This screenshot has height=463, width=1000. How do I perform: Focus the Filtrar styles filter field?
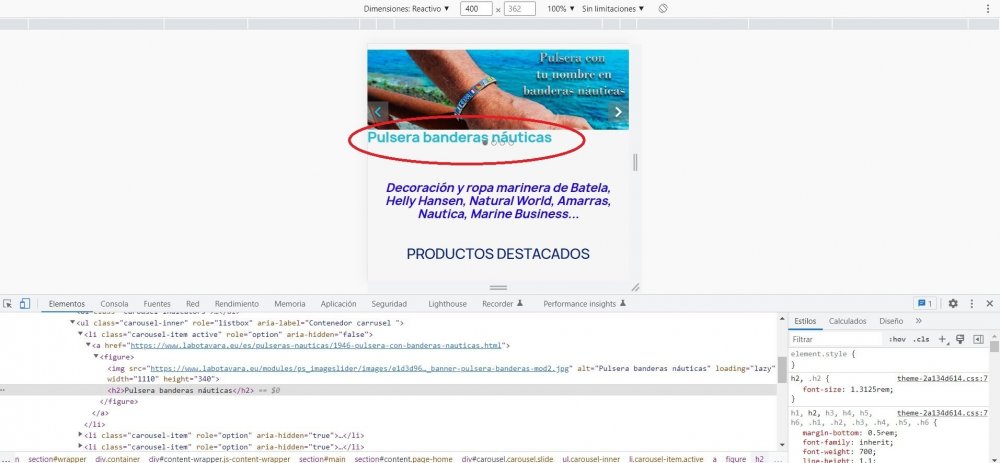pos(836,339)
